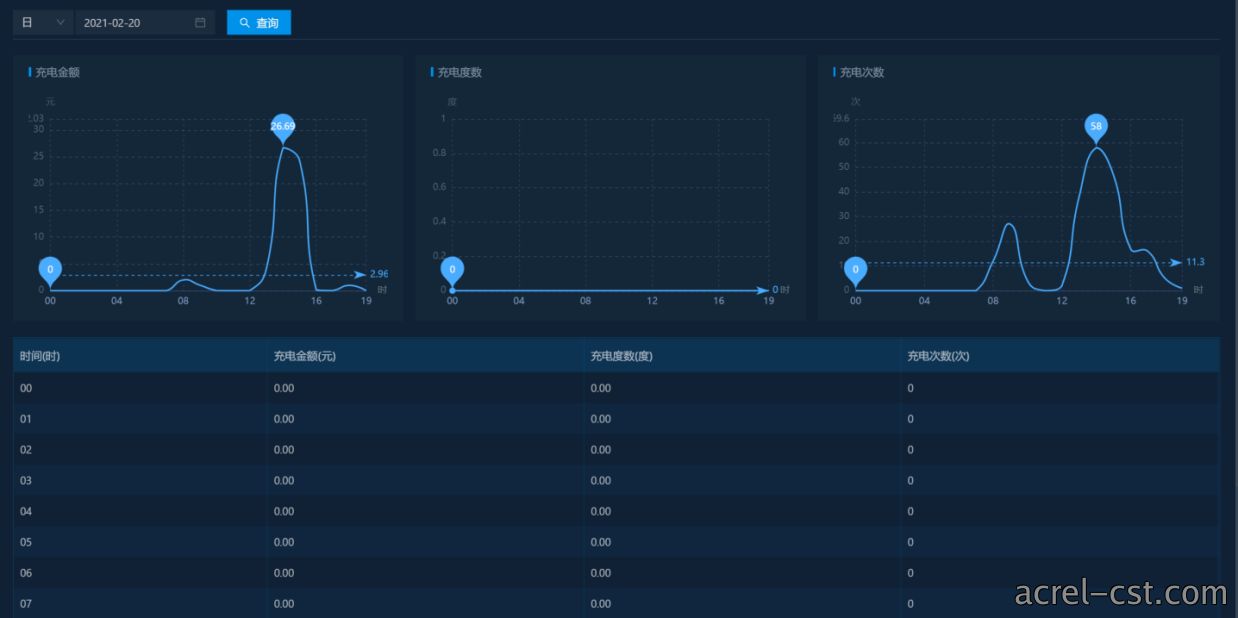Expand the dropdown chevron next to 日
The width and height of the screenshot is (1238, 618).
(x=61, y=22)
